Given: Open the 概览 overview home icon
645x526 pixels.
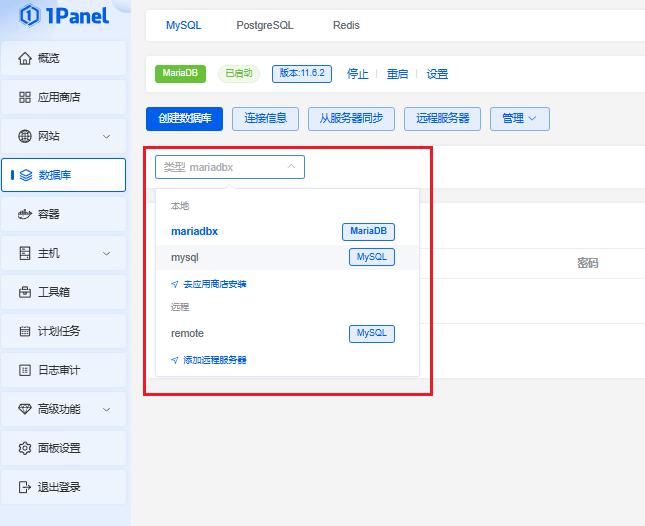Looking at the screenshot, I should point(25,58).
